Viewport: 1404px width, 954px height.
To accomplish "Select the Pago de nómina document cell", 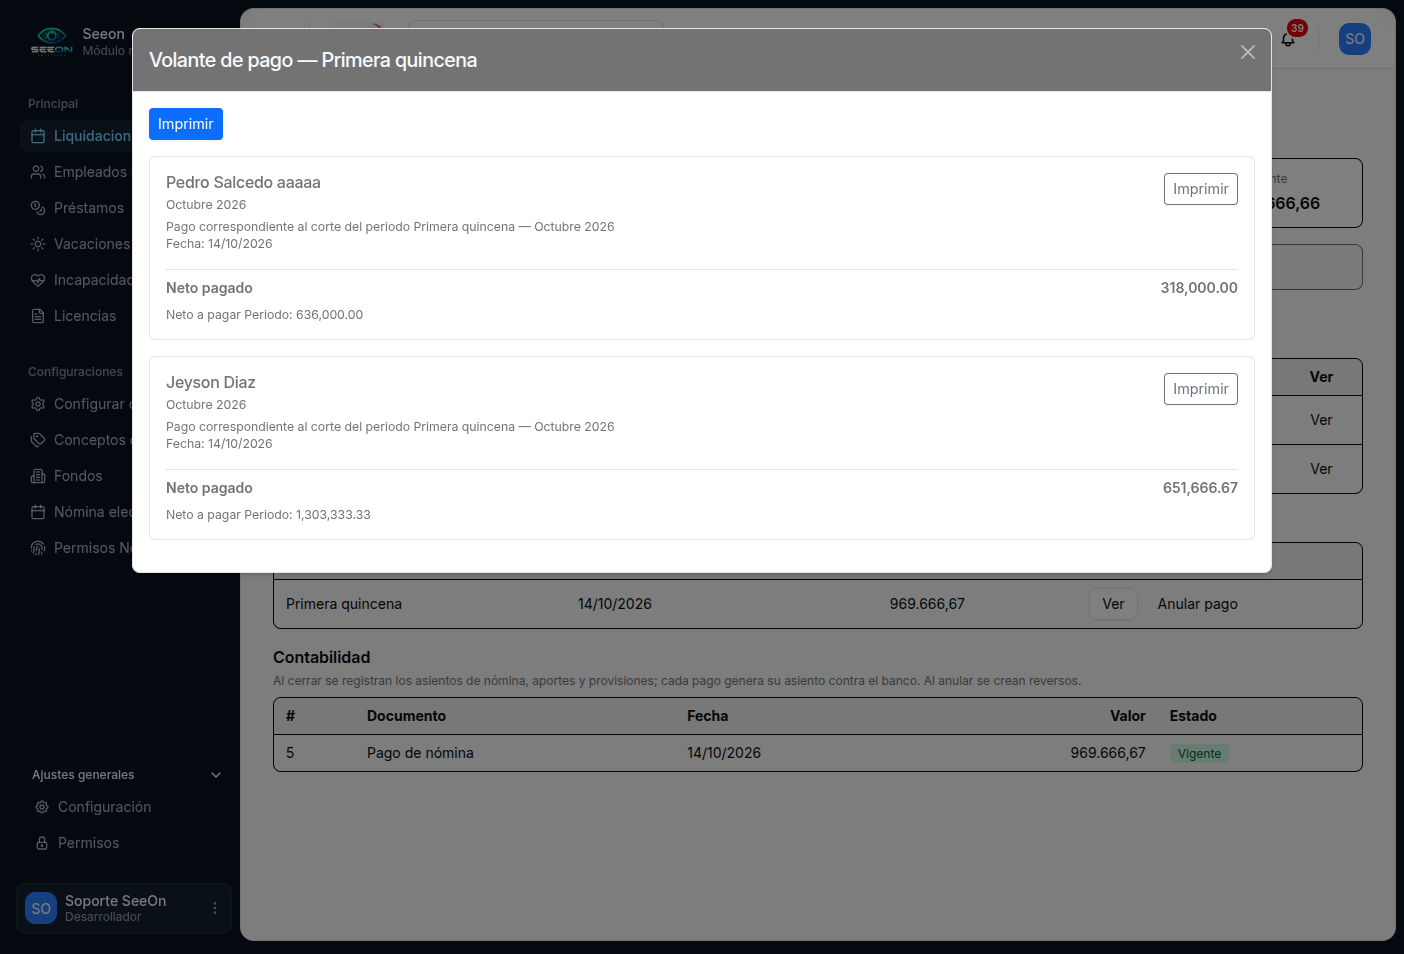I will click(420, 753).
